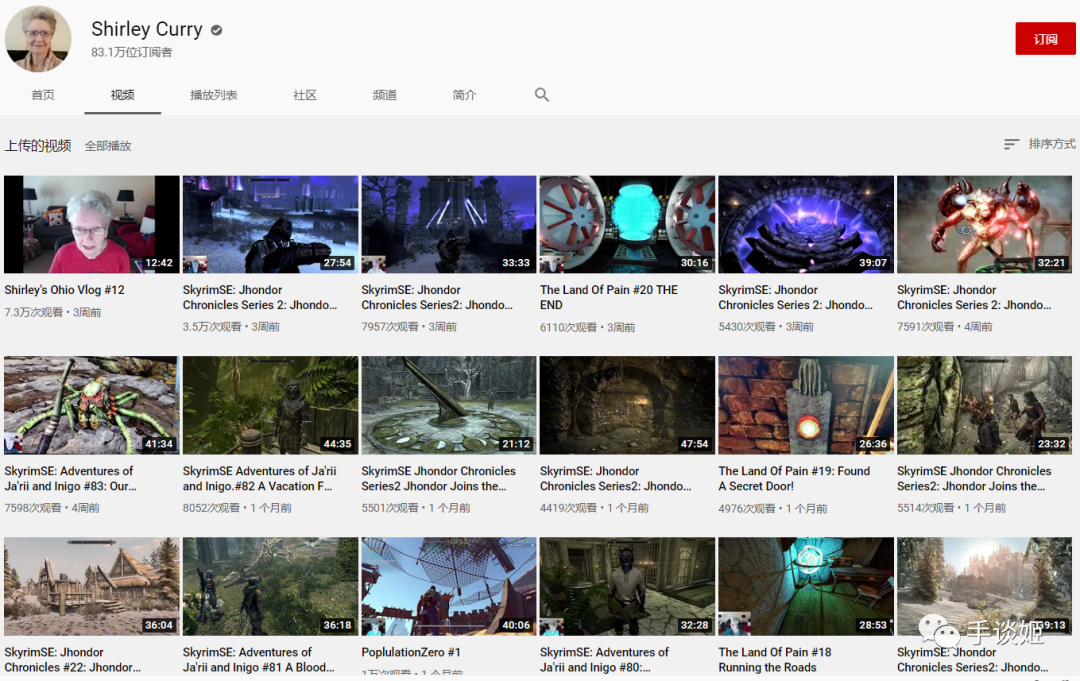
Task: Click title Jhondor Chronicles #22
Action: click(x=72, y=660)
